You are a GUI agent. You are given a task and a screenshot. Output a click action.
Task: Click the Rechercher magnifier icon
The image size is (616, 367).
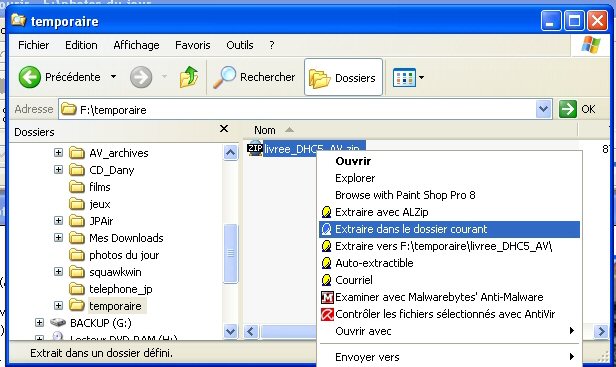(224, 77)
